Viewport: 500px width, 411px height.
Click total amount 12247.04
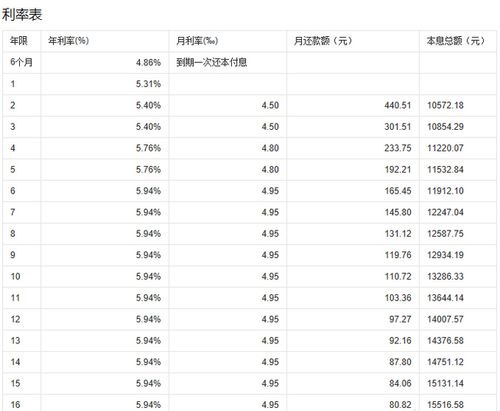pos(445,212)
